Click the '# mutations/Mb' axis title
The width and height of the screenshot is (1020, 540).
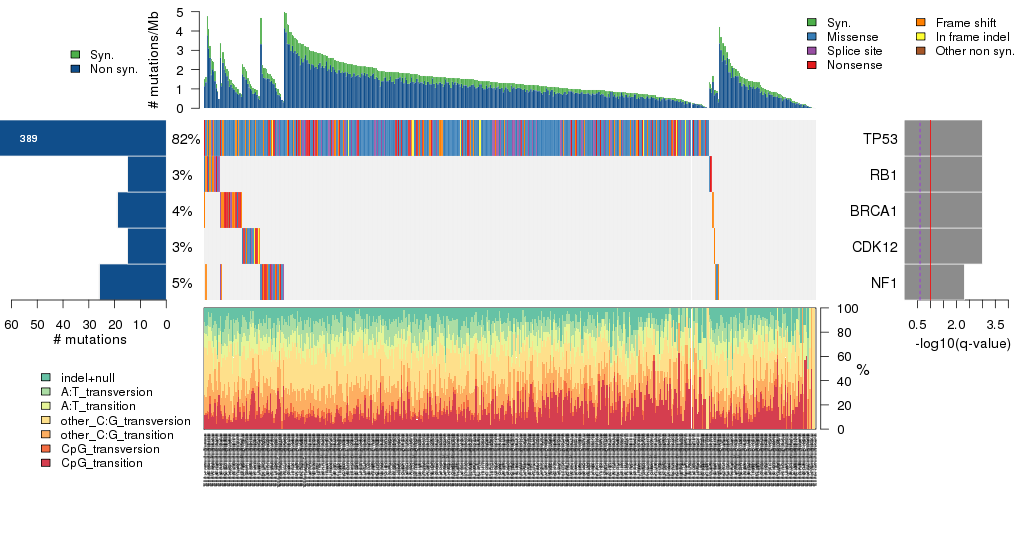pyautogui.click(x=153, y=62)
